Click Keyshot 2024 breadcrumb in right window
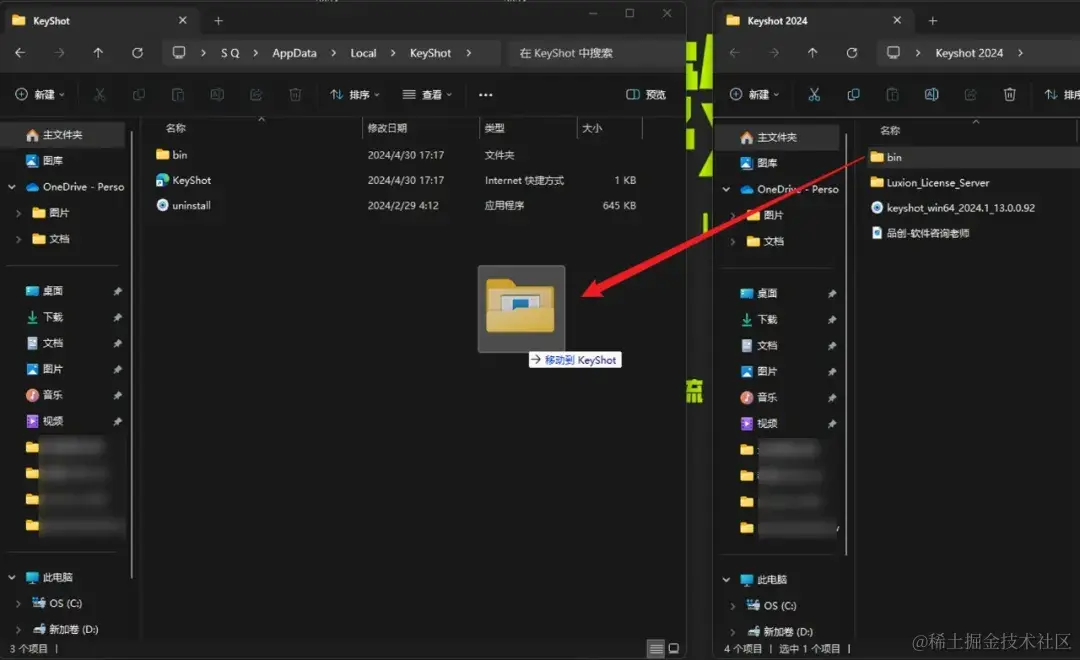 (x=968, y=53)
